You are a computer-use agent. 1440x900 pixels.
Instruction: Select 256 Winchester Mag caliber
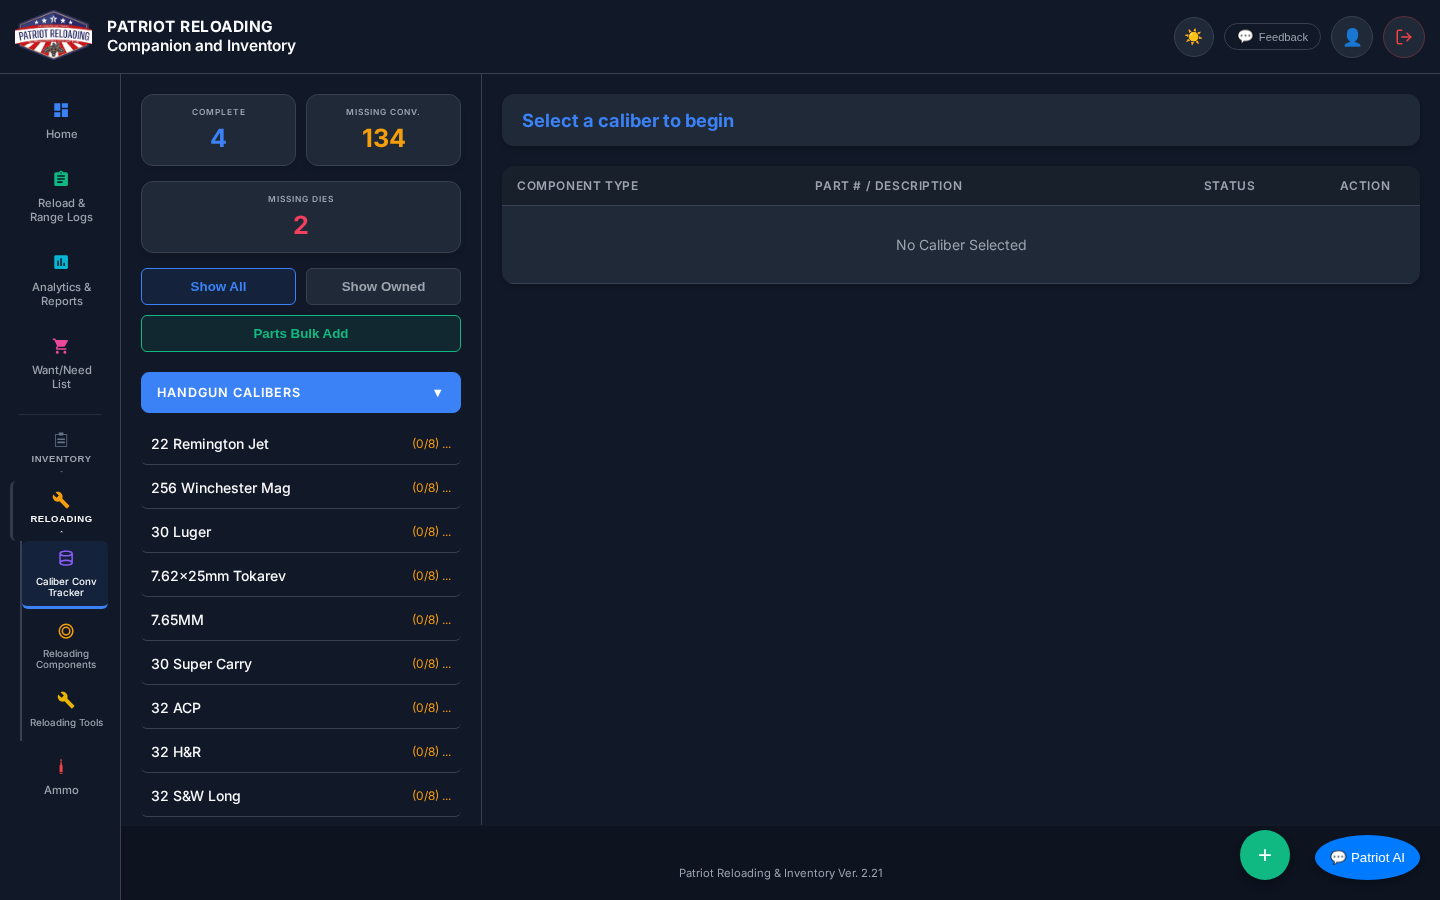(301, 488)
